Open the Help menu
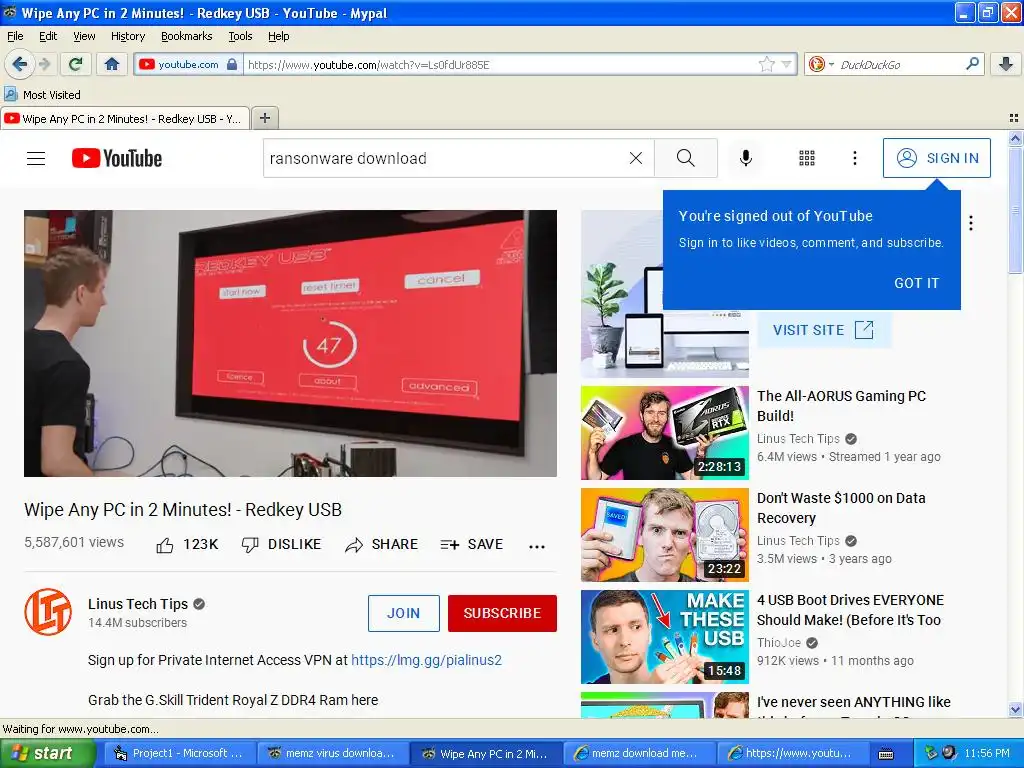The image size is (1024, 768). pos(279,36)
